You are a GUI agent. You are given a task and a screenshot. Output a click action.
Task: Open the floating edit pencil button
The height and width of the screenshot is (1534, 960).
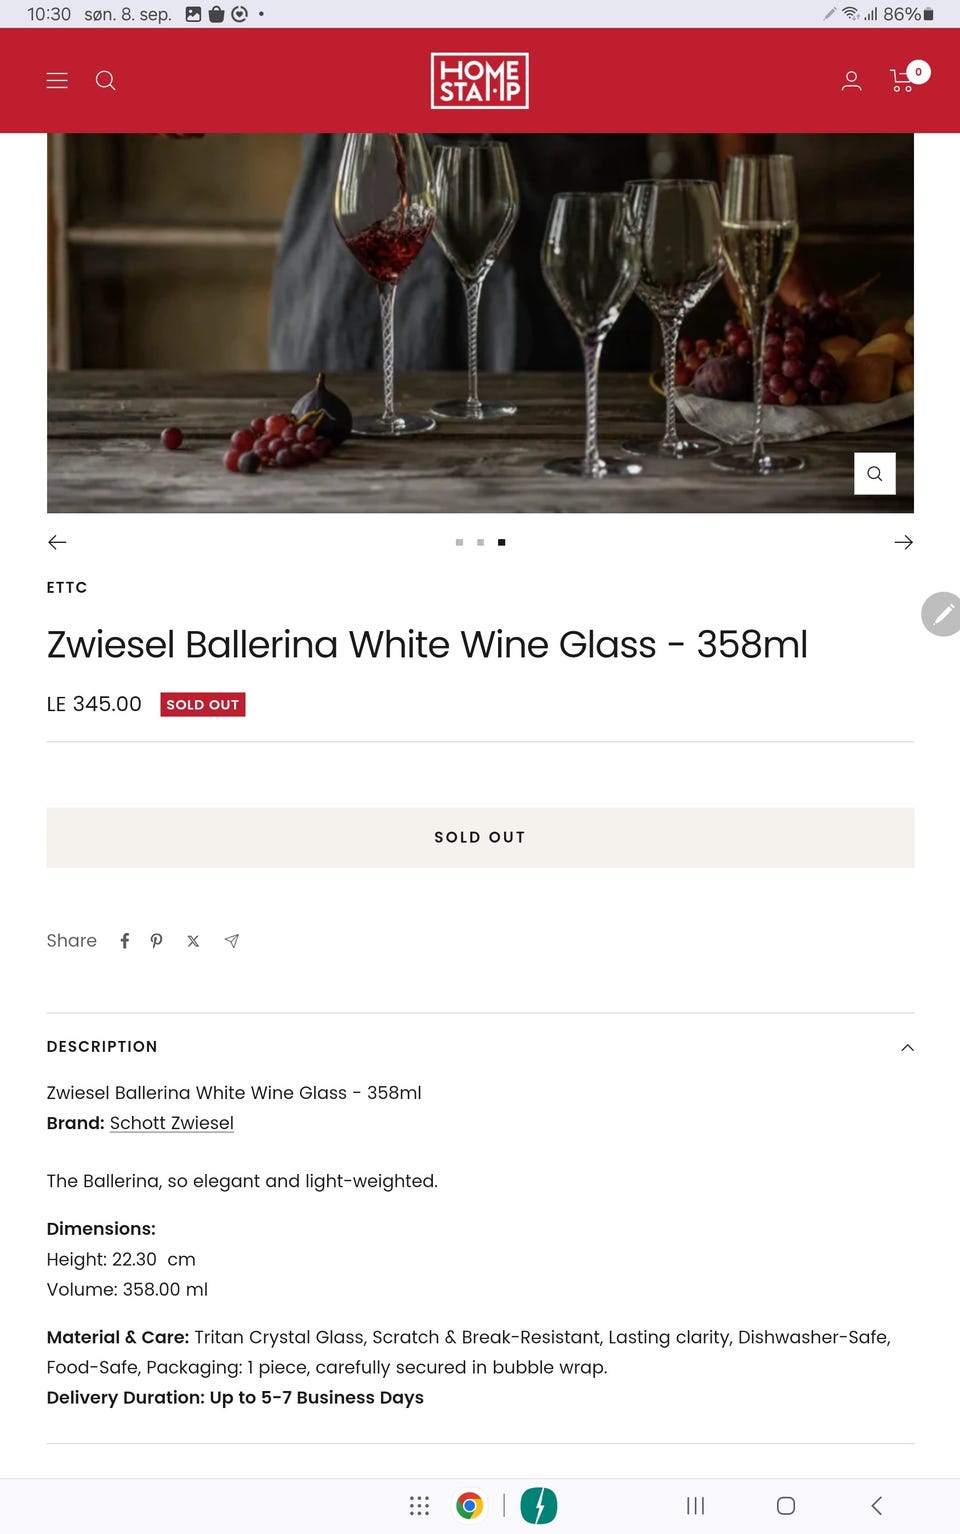pos(941,614)
